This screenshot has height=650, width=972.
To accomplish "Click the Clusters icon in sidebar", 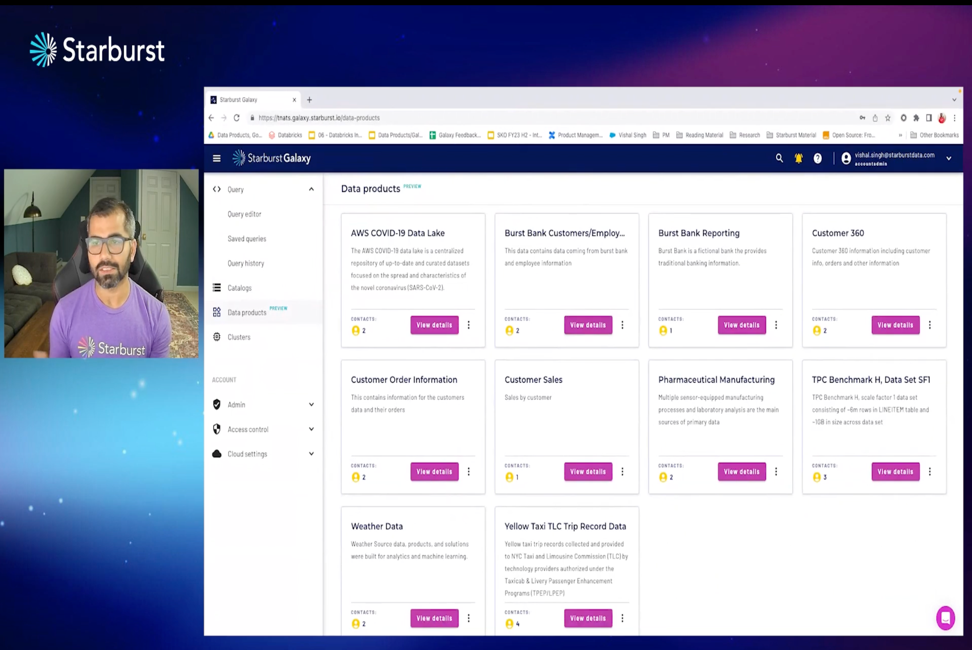I will (216, 337).
